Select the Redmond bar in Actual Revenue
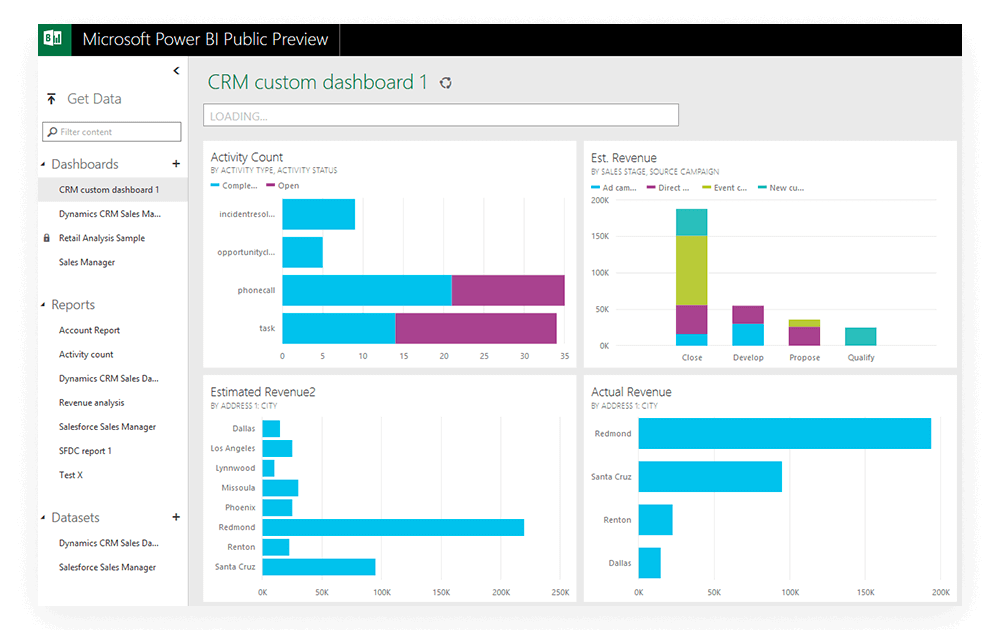Image resolution: width=1000 pixels, height=630 pixels. (x=784, y=434)
